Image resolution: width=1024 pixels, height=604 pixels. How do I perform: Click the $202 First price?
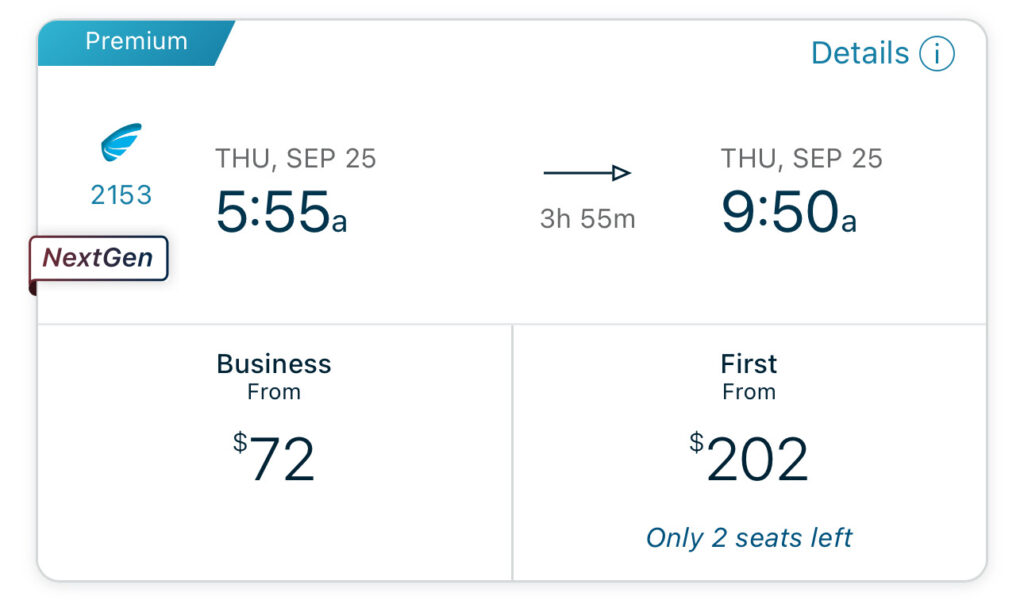coord(749,458)
